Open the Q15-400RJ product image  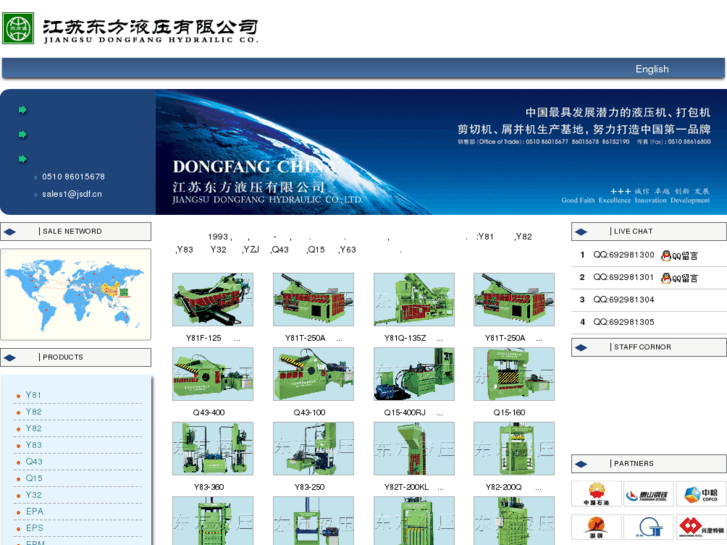414,374
